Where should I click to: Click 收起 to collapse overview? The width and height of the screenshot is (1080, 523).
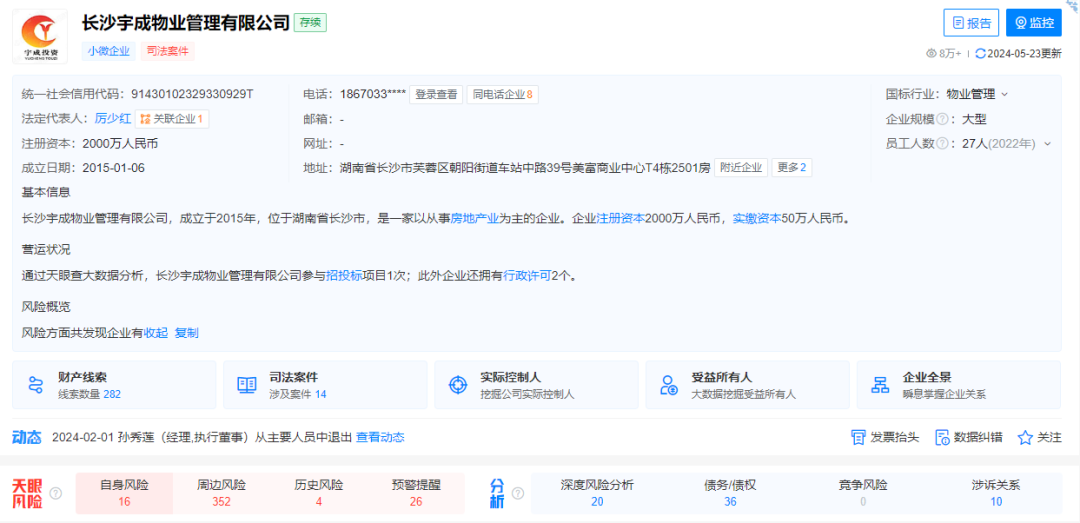point(156,333)
